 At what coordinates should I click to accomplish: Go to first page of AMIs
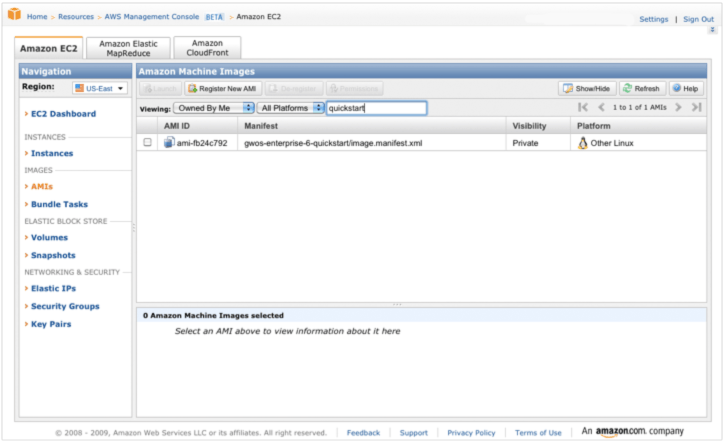tap(583, 107)
